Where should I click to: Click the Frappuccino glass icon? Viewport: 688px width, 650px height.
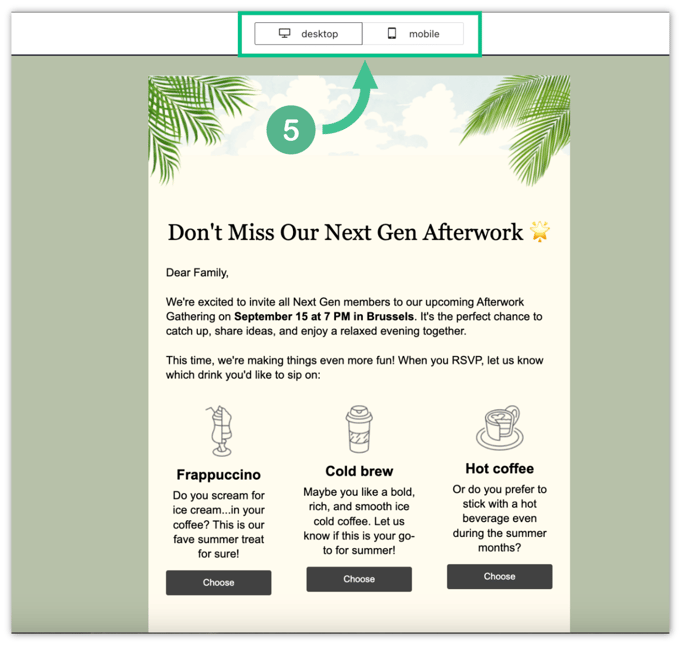pyautogui.click(x=219, y=431)
